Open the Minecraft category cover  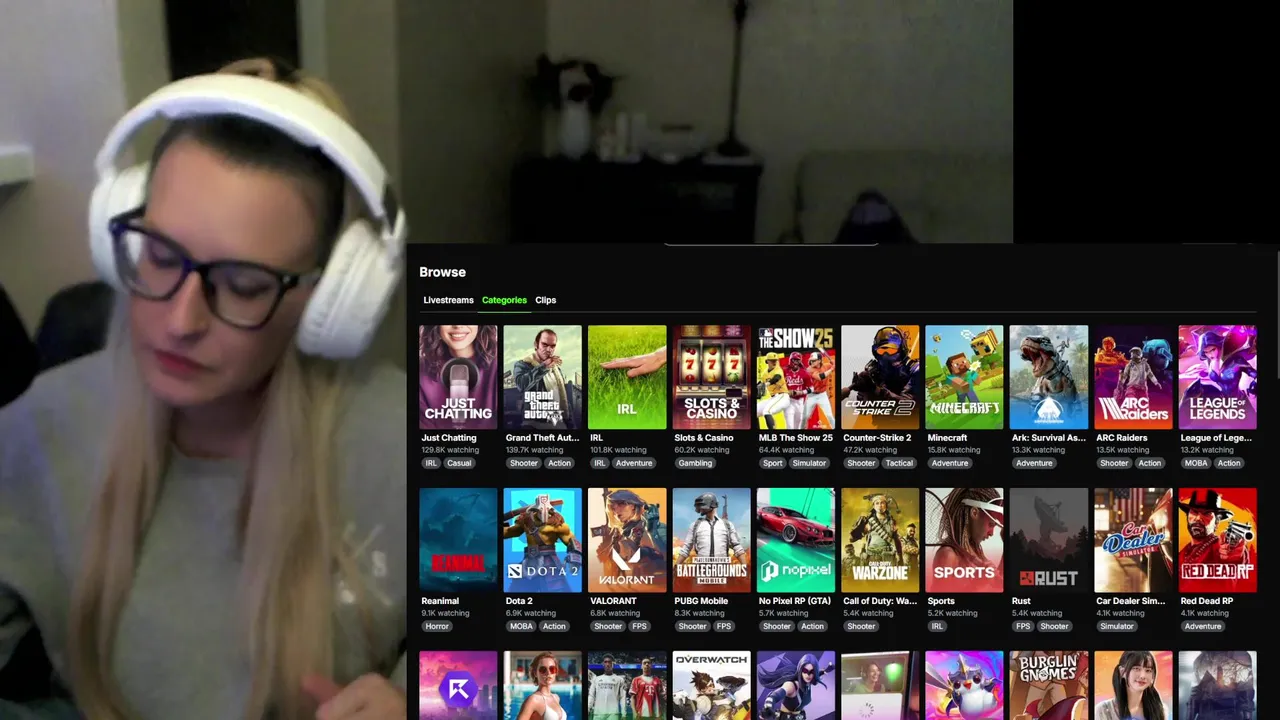(x=964, y=377)
